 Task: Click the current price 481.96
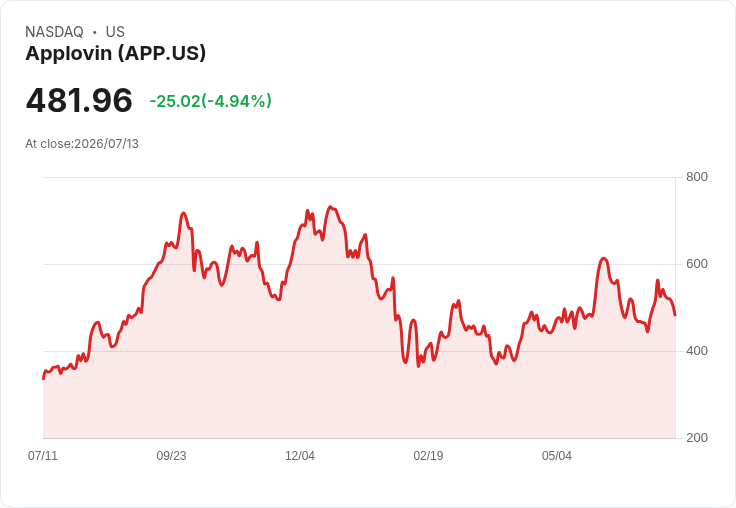(x=79, y=100)
